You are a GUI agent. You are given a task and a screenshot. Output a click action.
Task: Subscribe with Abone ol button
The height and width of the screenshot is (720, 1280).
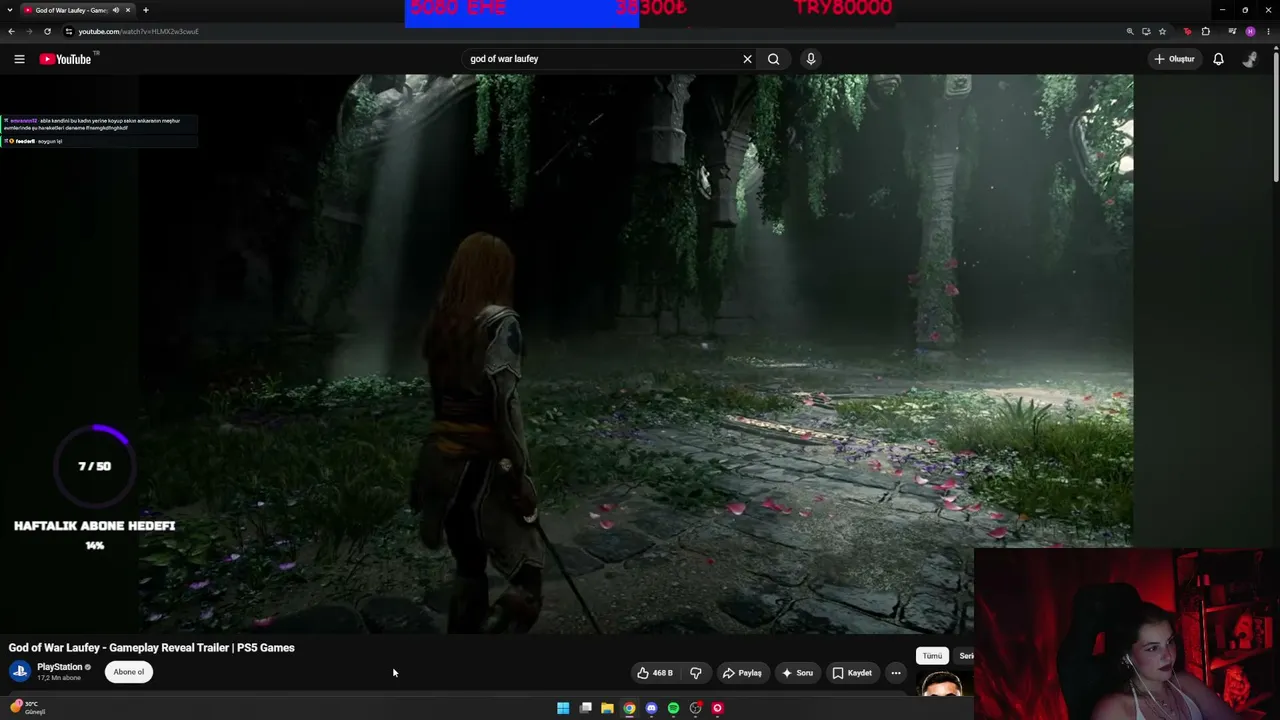point(129,672)
